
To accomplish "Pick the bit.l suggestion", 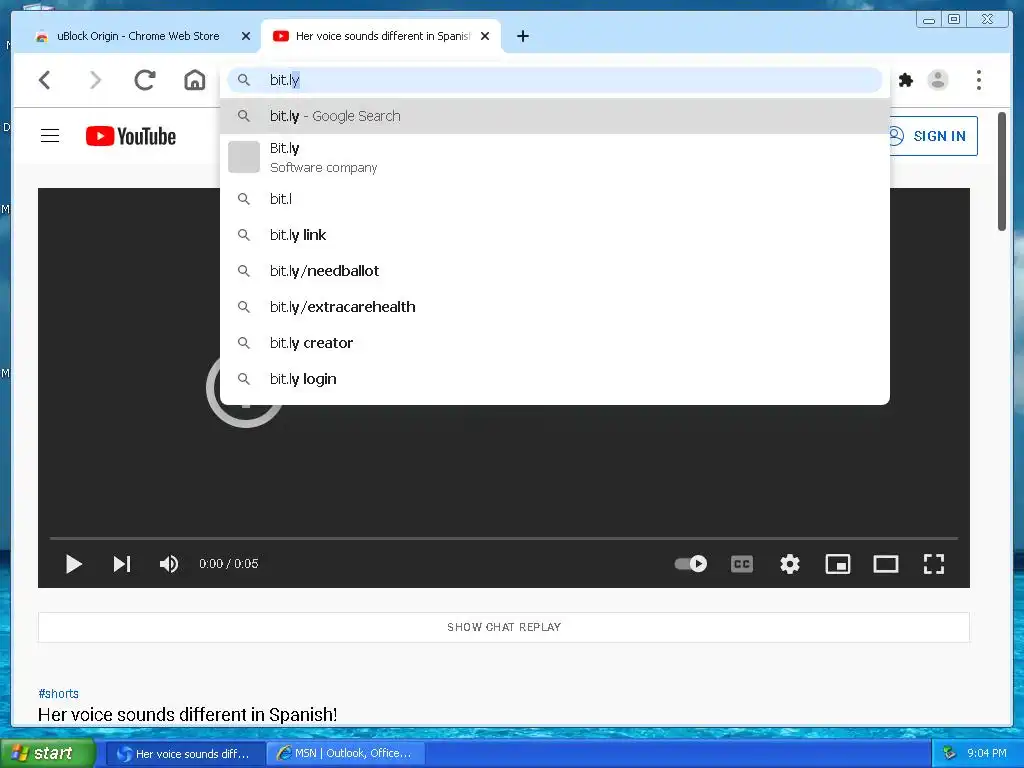I will click(x=554, y=199).
